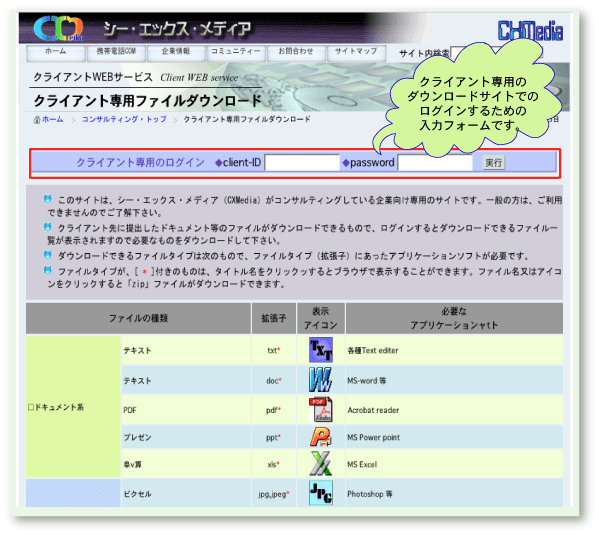Click the xls extension cell

point(274,464)
